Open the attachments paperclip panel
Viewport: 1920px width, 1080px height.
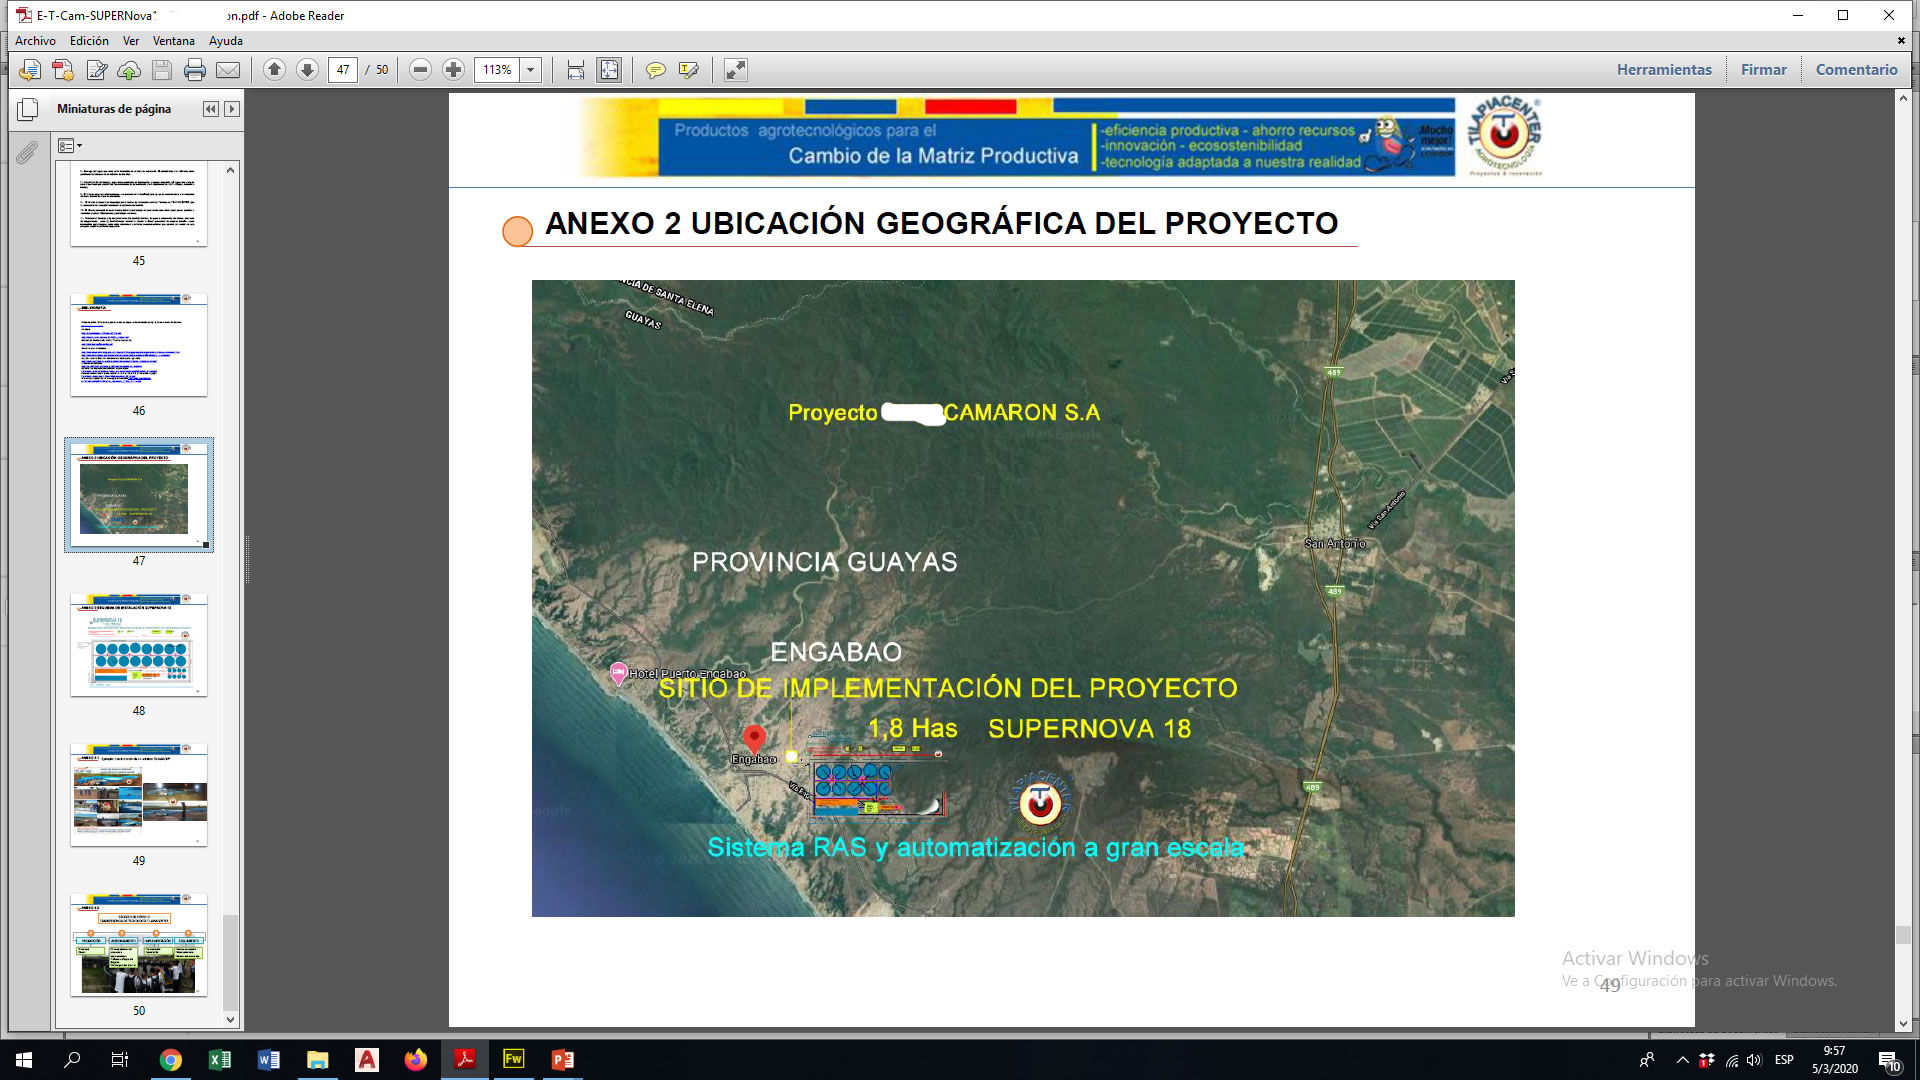(27, 152)
